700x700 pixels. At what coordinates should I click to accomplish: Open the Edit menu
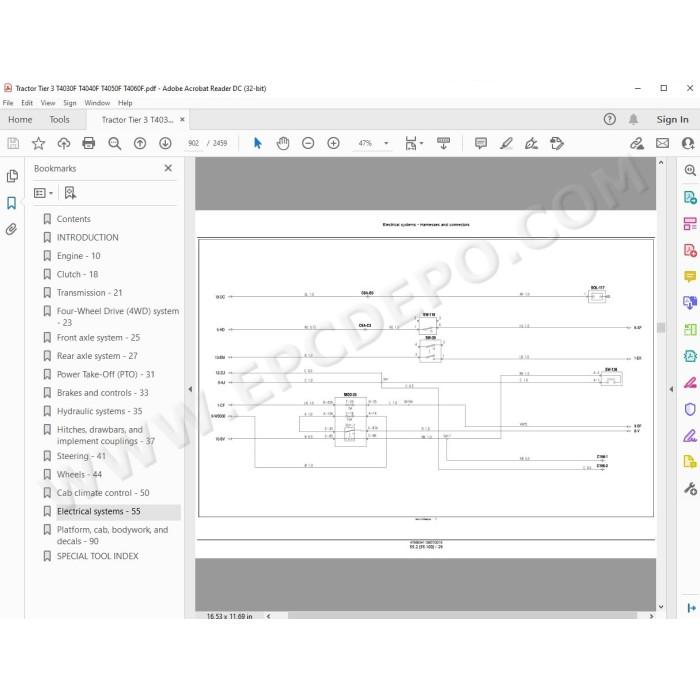27,103
